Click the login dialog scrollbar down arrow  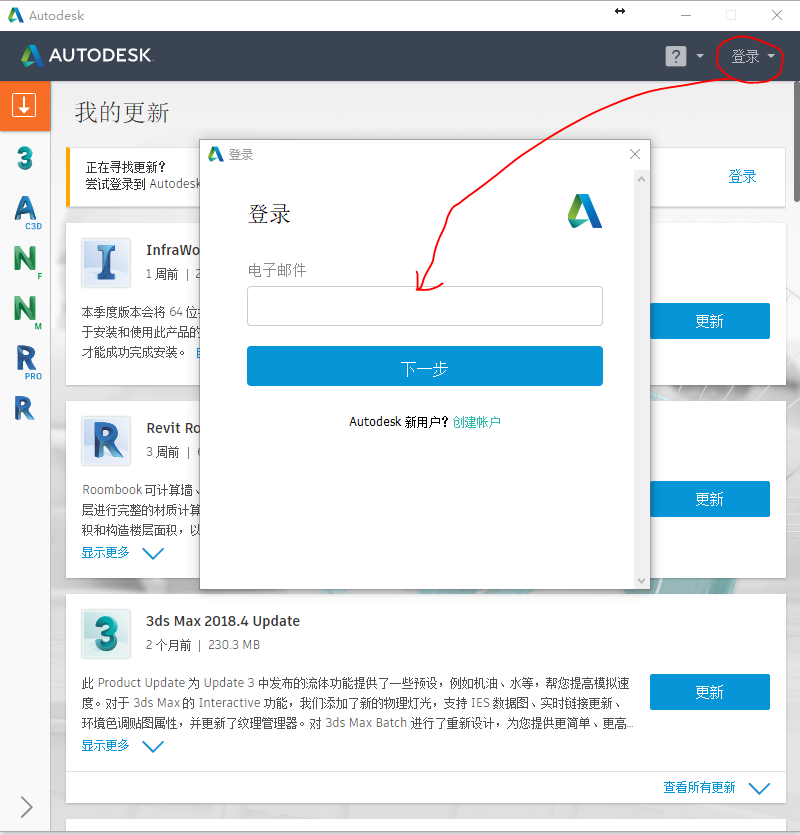click(x=641, y=580)
